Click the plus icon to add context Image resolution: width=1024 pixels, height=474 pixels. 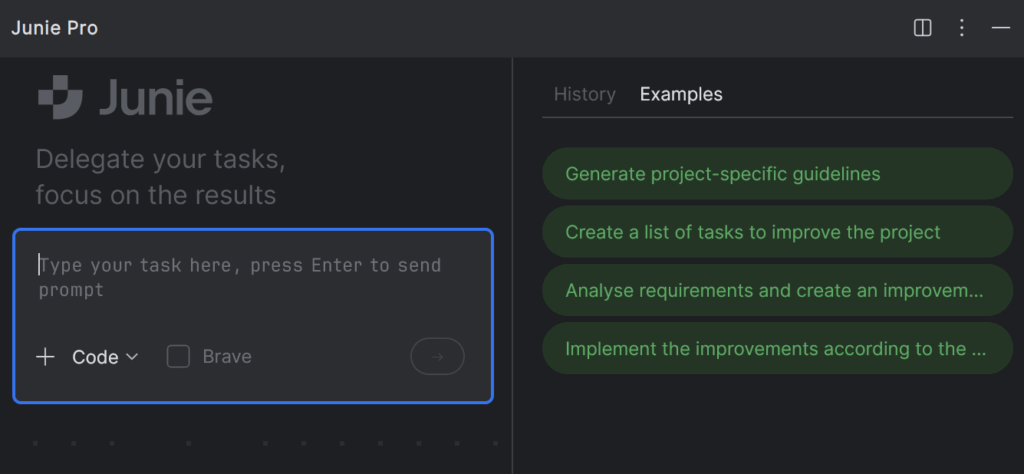point(45,357)
